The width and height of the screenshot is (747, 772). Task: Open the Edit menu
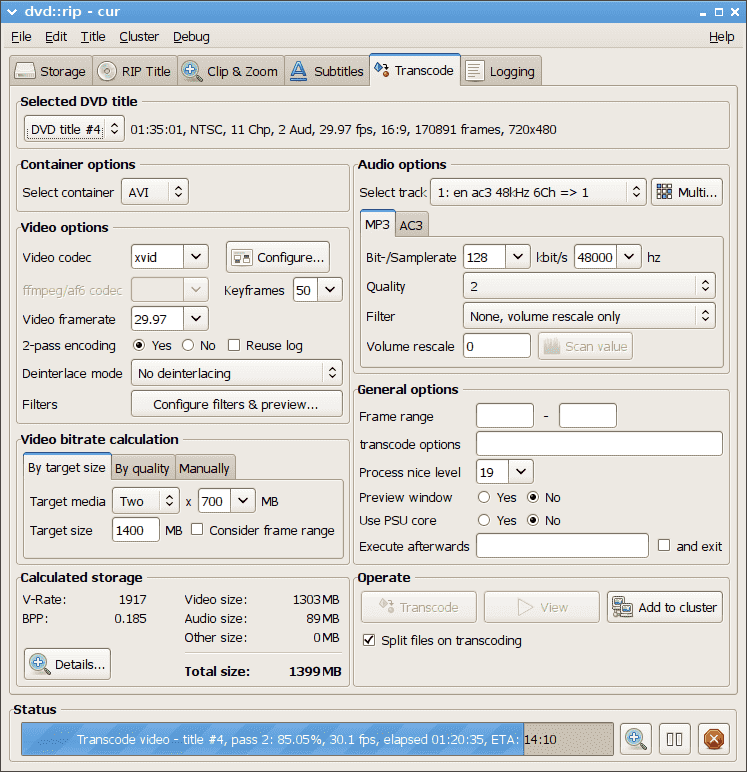(56, 37)
